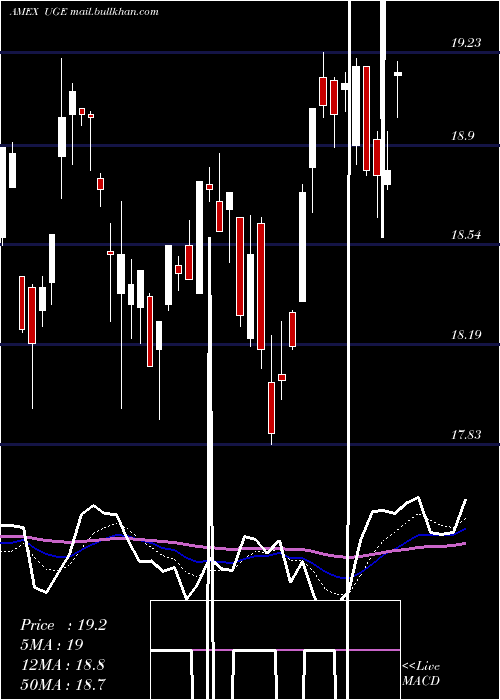Image resolution: width=500 pixels, height=700 pixels.
Task: Click the 18.19 price level label
Action: (x=466, y=334)
